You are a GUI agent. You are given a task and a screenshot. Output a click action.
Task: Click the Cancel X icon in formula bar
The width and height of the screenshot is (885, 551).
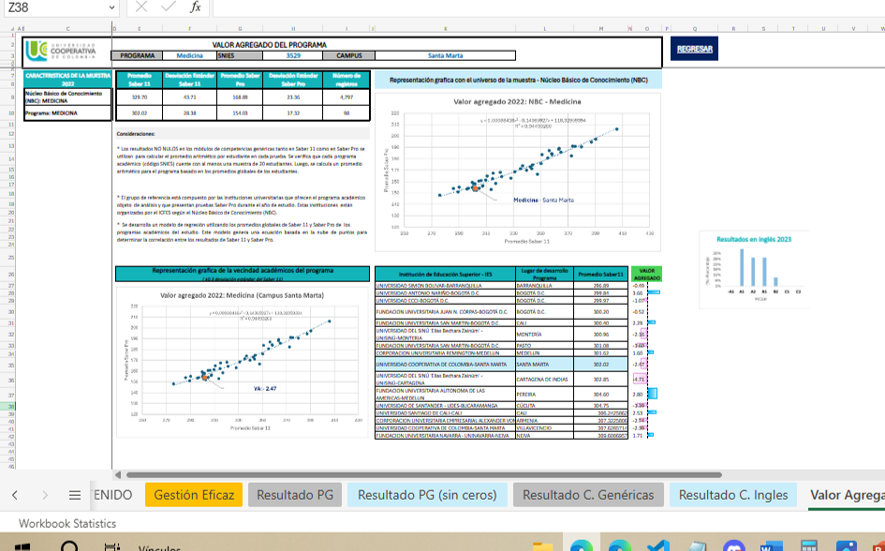[141, 7]
